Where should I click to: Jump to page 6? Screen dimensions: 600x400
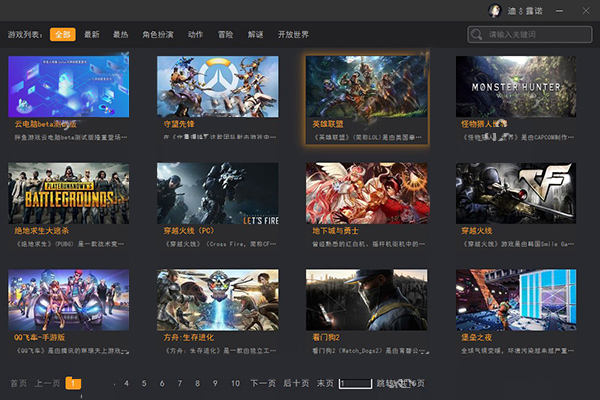[x=162, y=383]
